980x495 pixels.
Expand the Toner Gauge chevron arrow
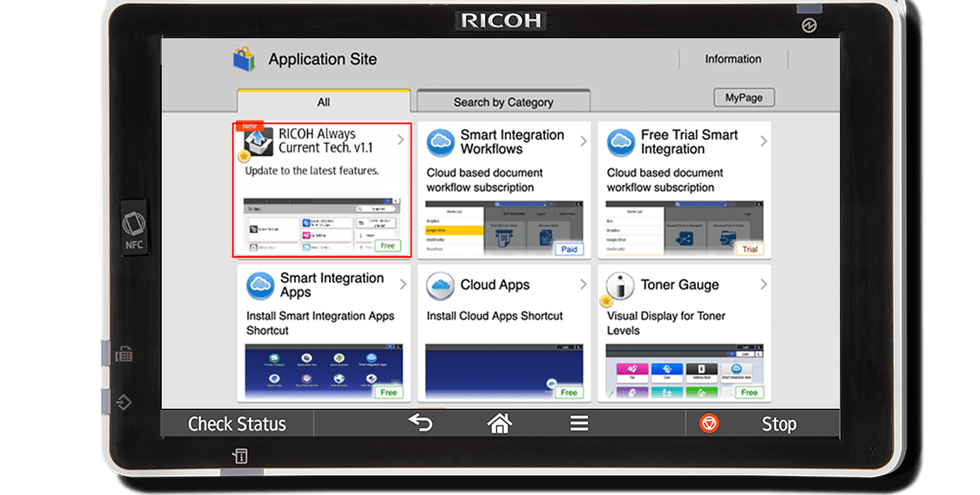click(x=763, y=285)
